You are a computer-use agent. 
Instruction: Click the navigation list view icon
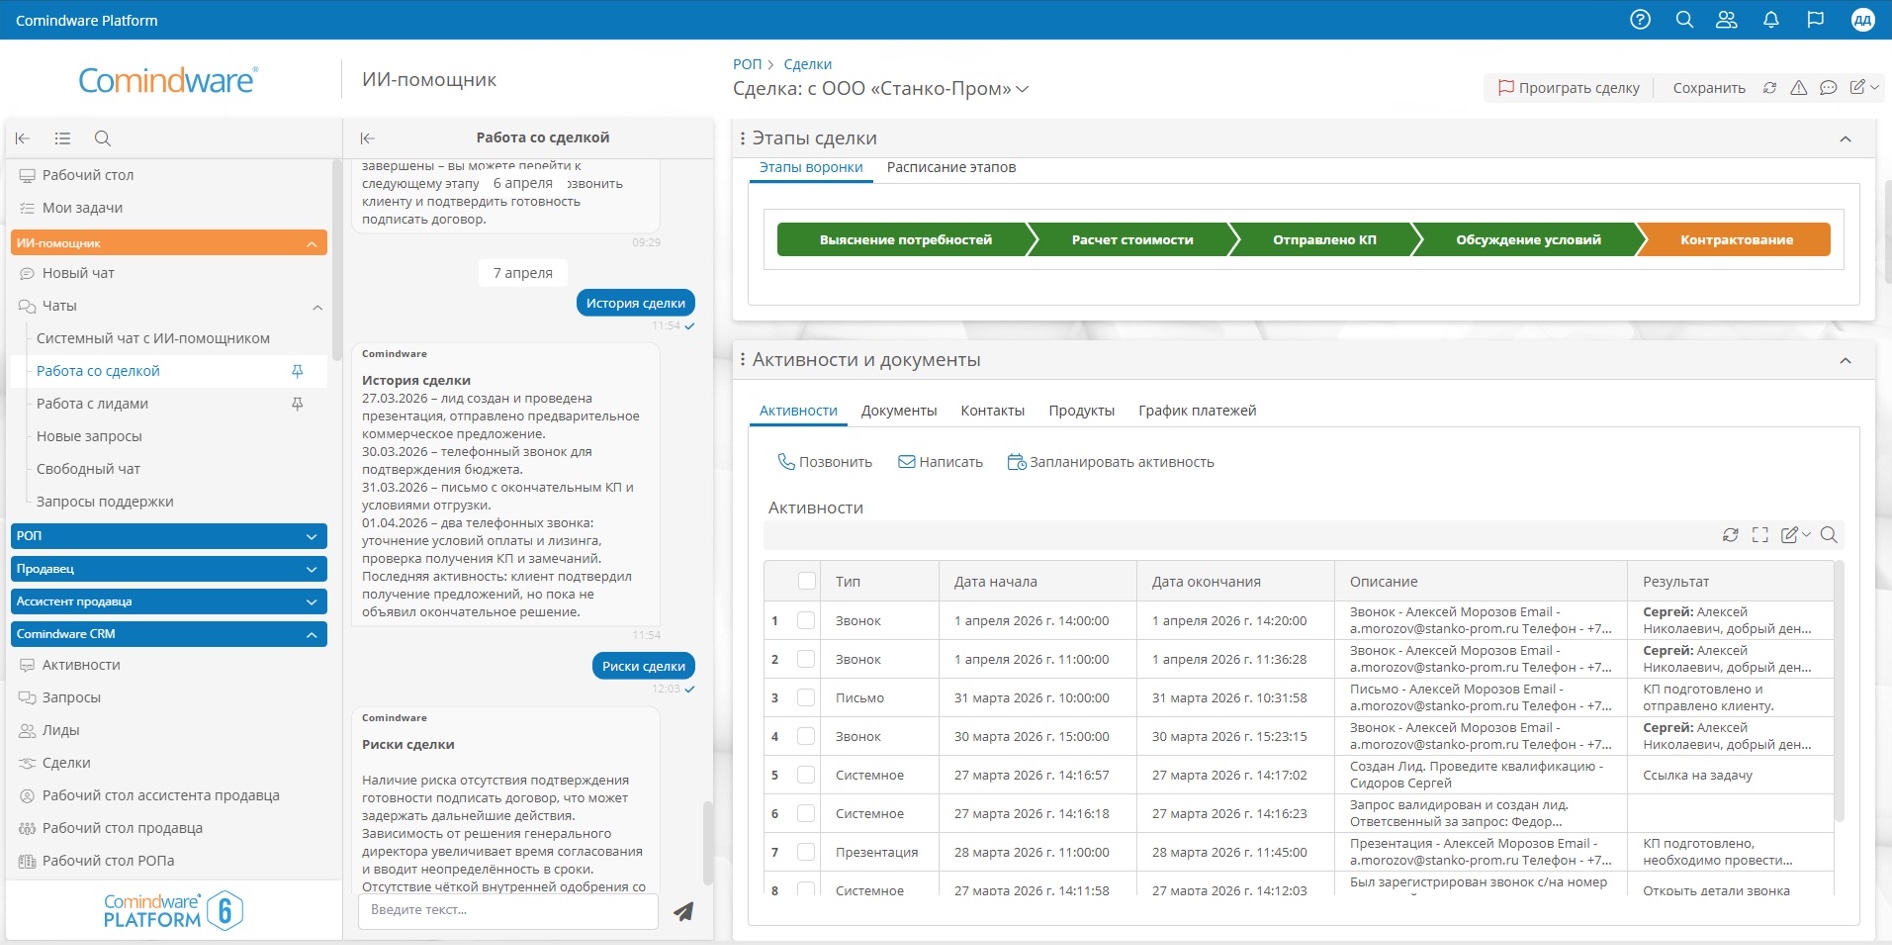tap(62, 138)
